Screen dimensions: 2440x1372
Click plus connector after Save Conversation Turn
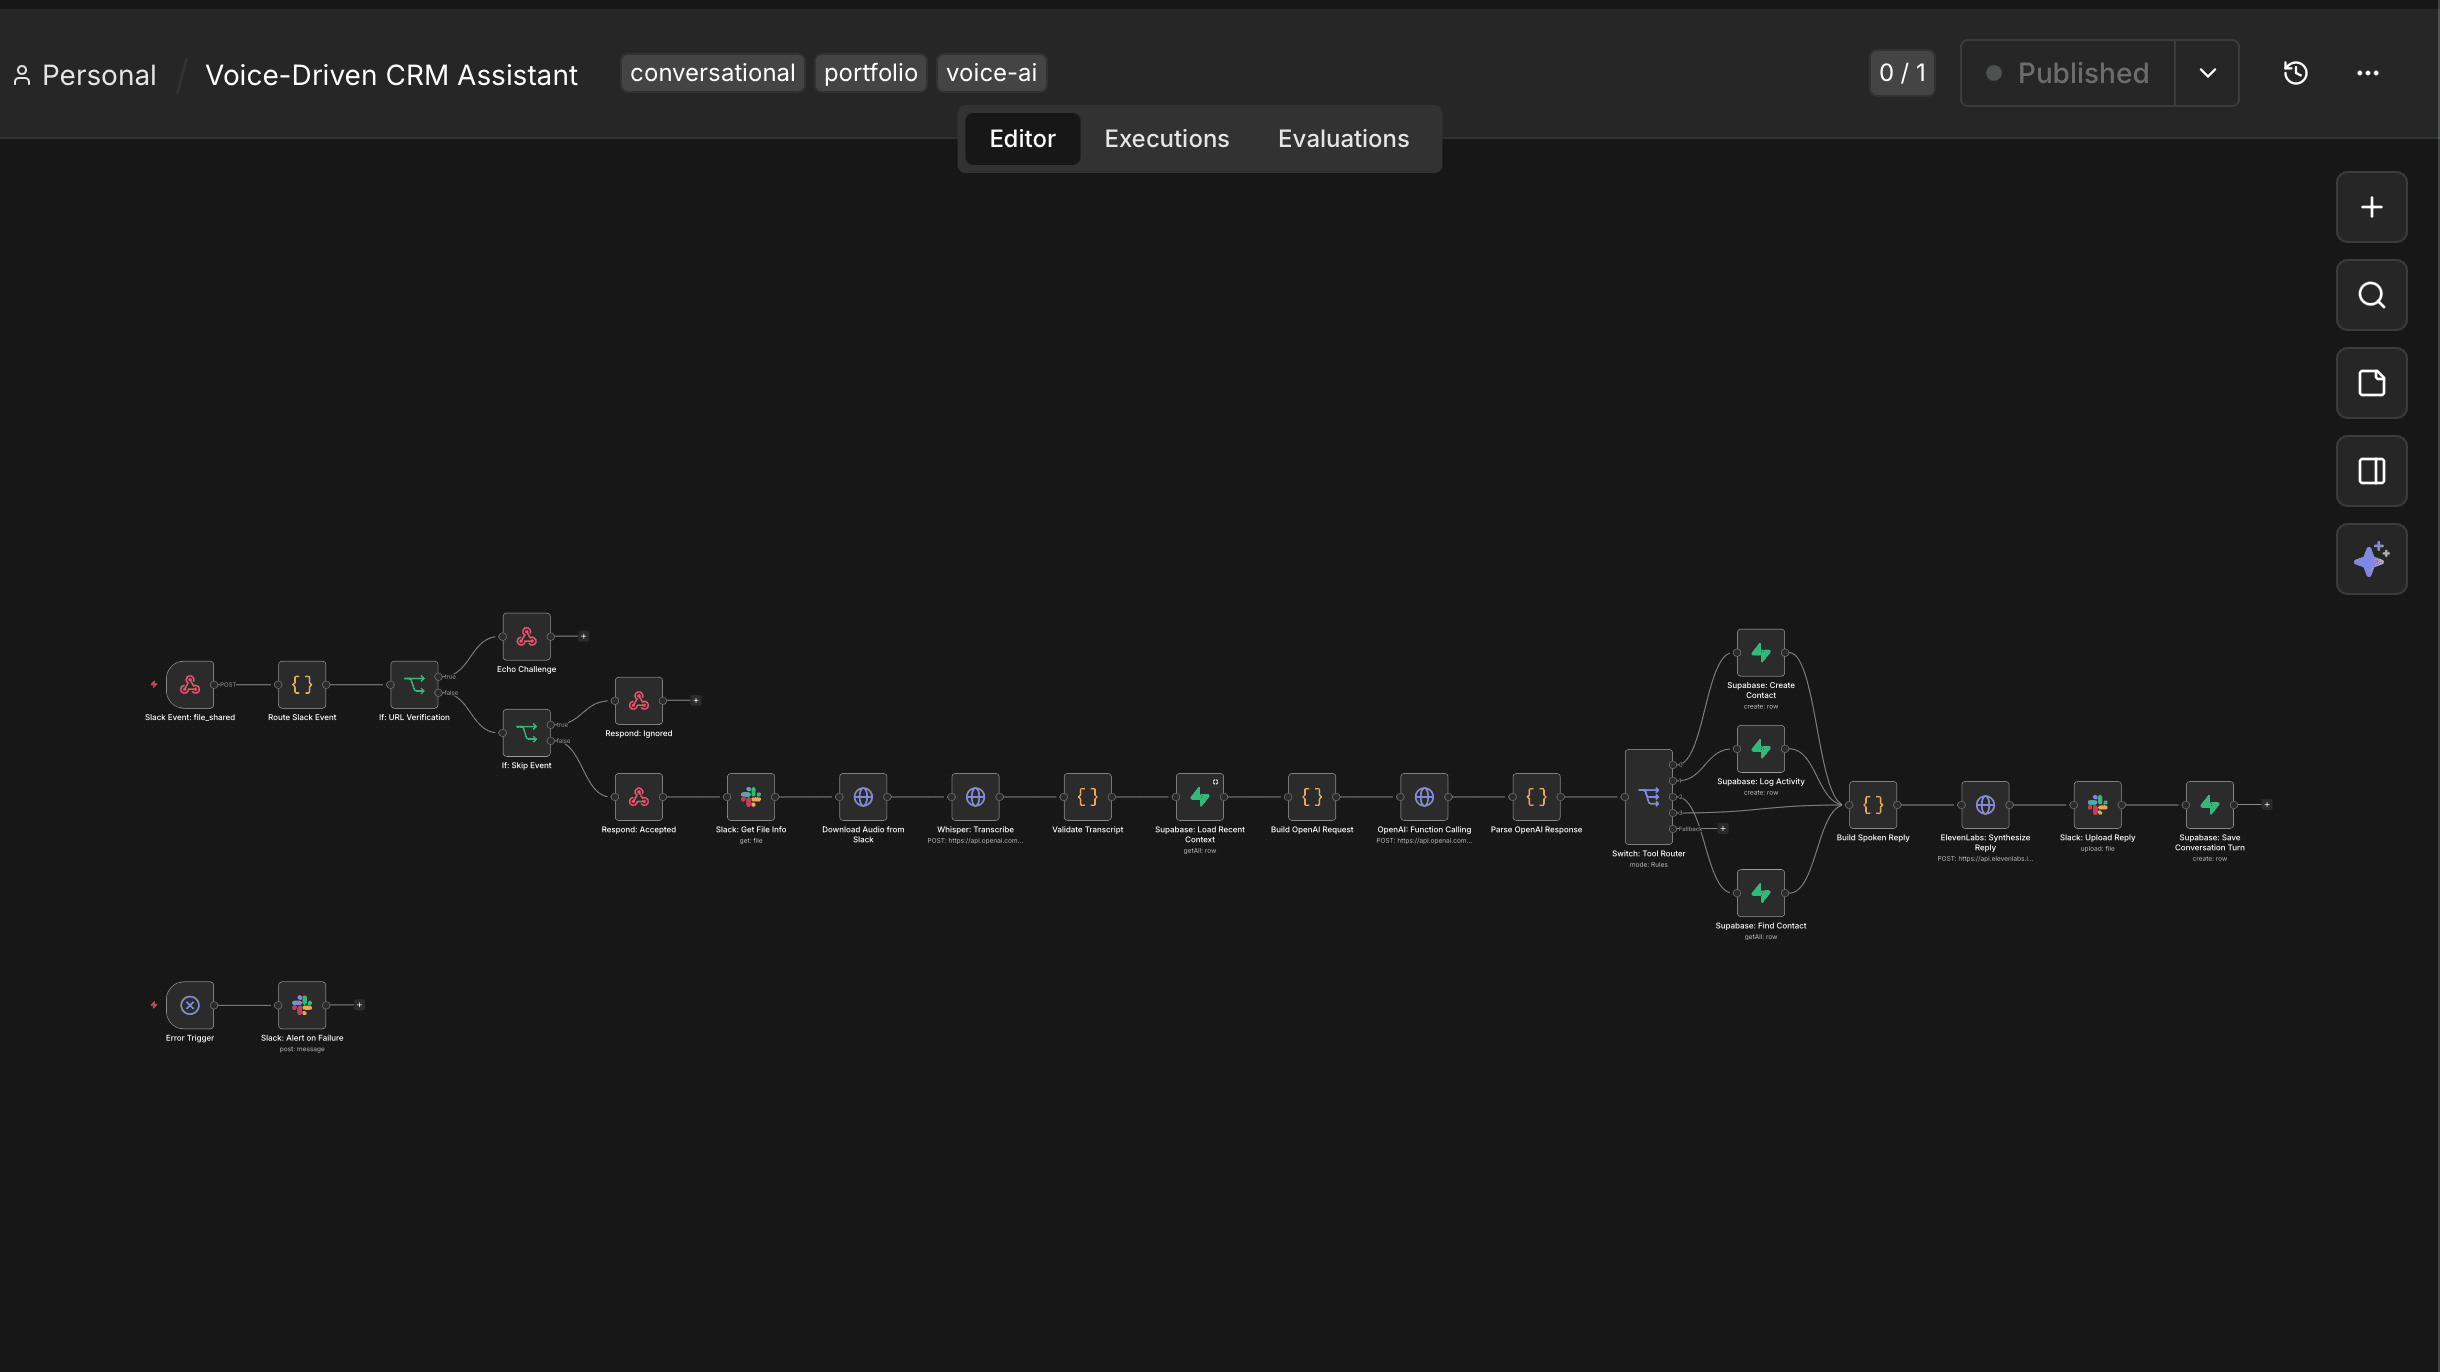point(2267,805)
